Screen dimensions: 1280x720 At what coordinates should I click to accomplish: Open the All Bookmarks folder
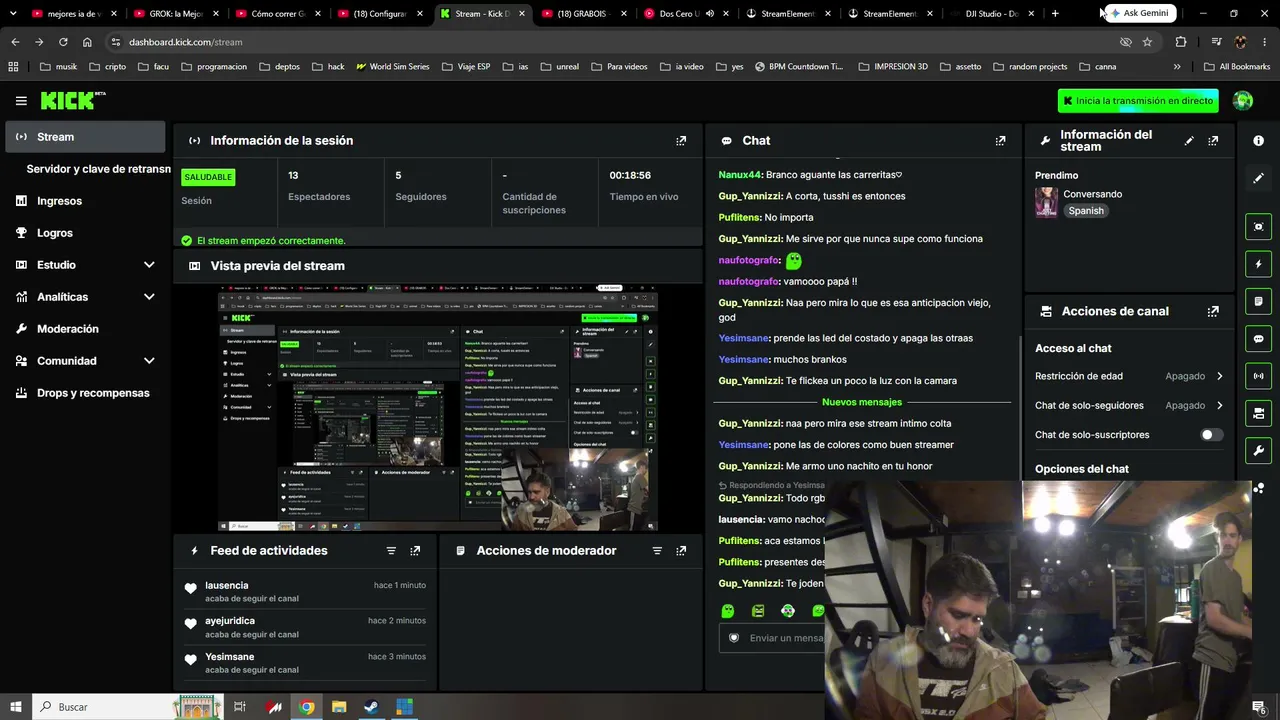pos(1237,67)
